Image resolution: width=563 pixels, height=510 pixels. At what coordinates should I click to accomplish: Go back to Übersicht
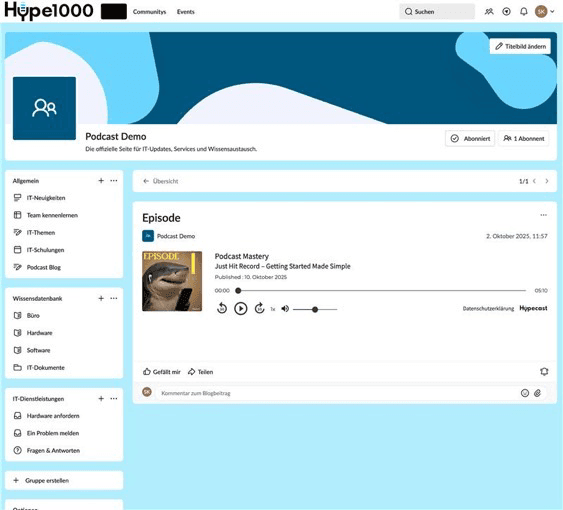pos(160,181)
